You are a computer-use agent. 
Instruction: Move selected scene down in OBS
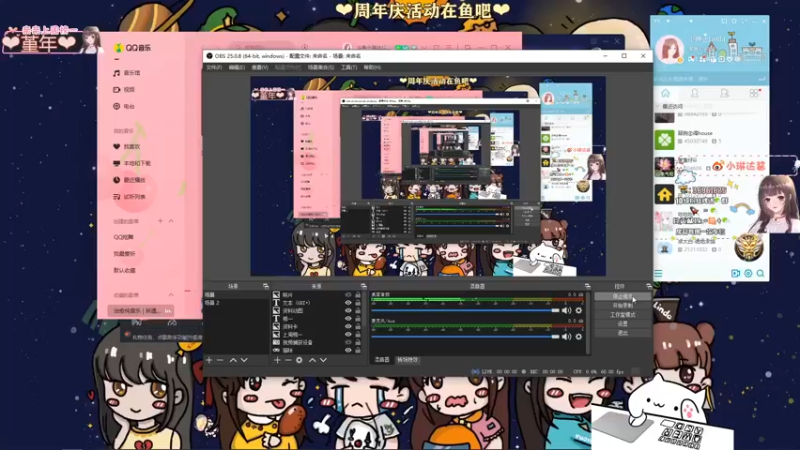point(244,360)
